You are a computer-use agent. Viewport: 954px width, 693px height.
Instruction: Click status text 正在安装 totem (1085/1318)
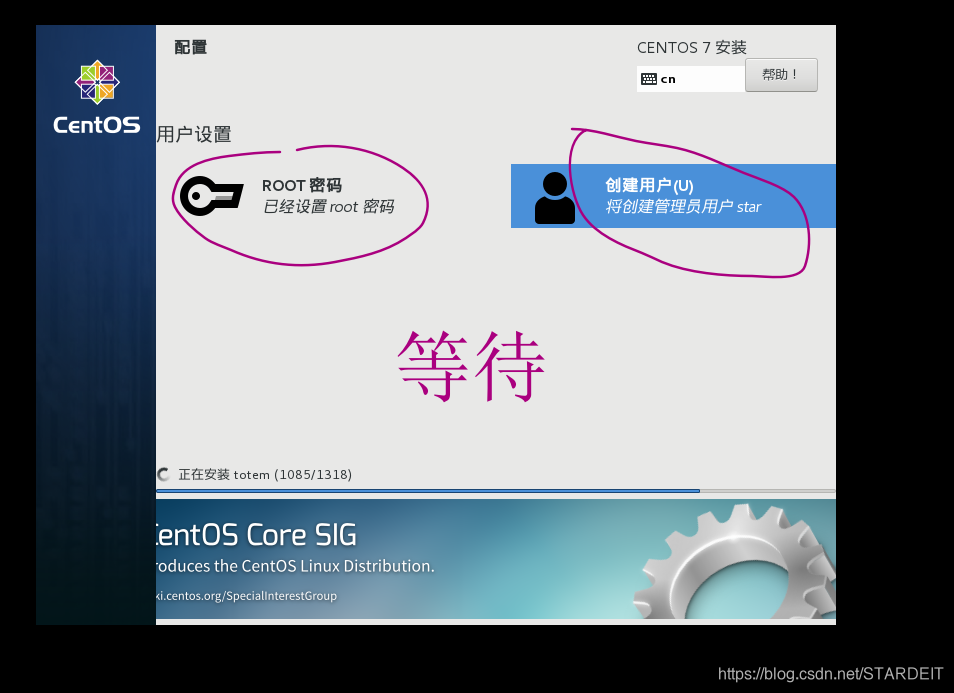coord(265,475)
